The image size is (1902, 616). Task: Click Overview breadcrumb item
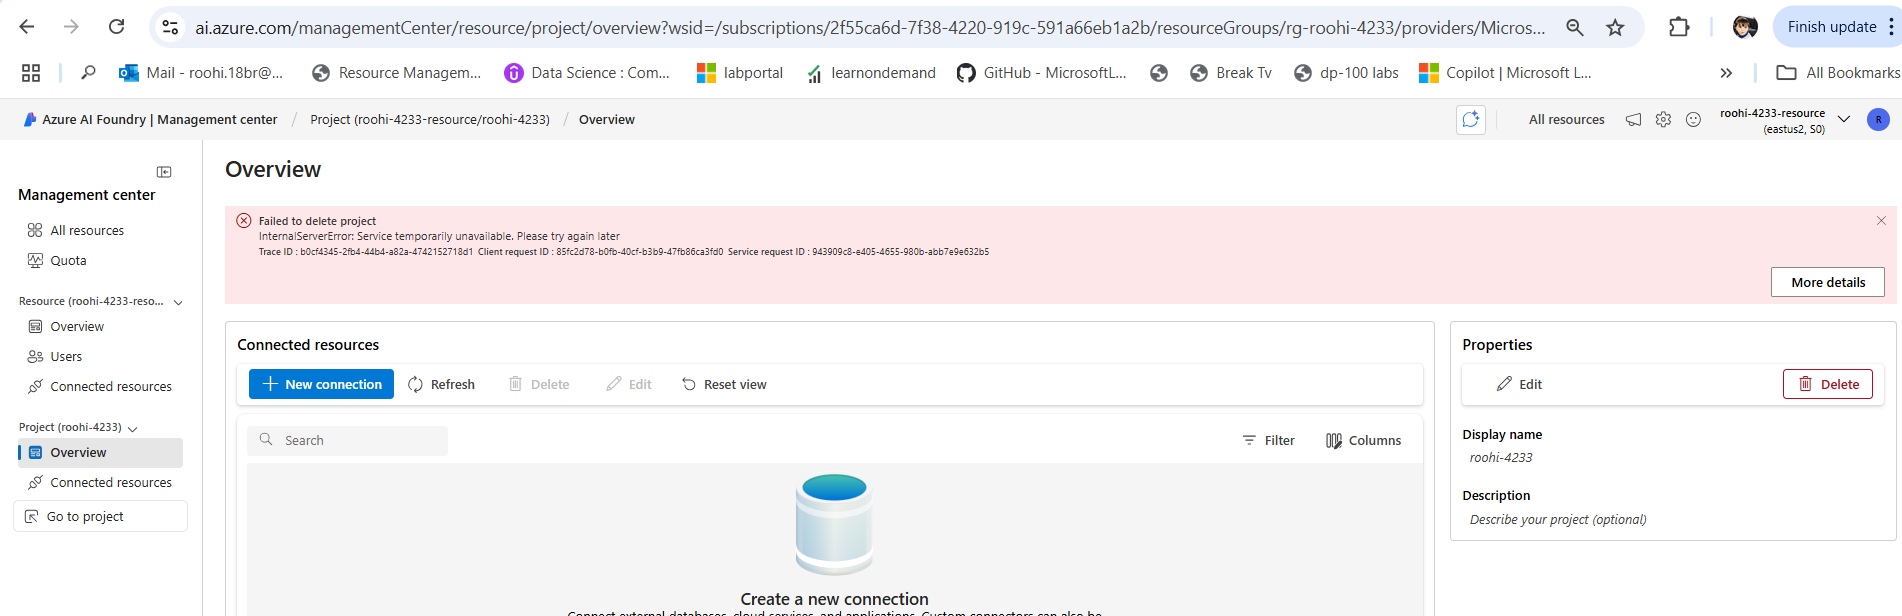pos(607,119)
